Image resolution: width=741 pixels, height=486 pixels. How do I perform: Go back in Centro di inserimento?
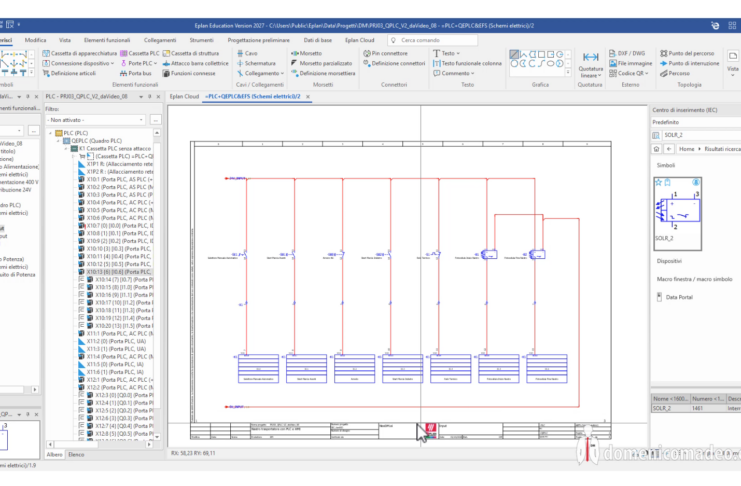click(669, 149)
